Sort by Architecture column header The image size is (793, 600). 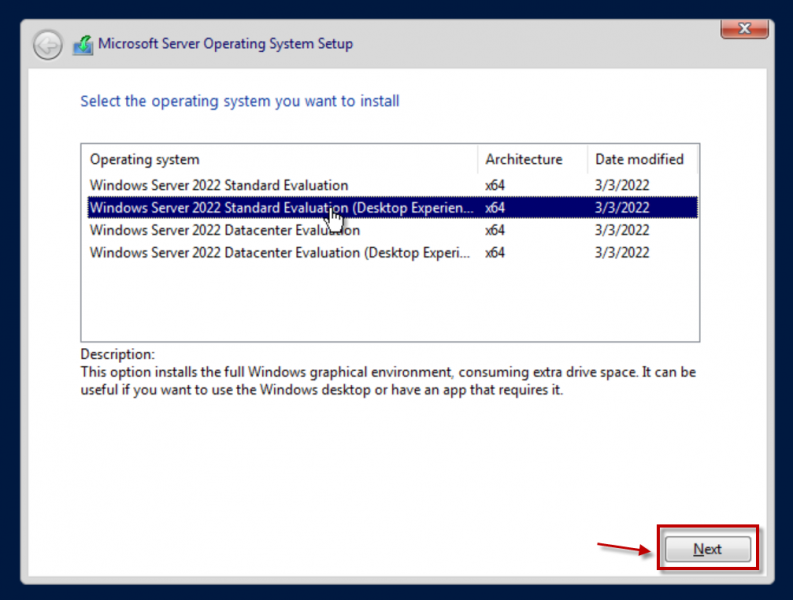(x=533, y=159)
